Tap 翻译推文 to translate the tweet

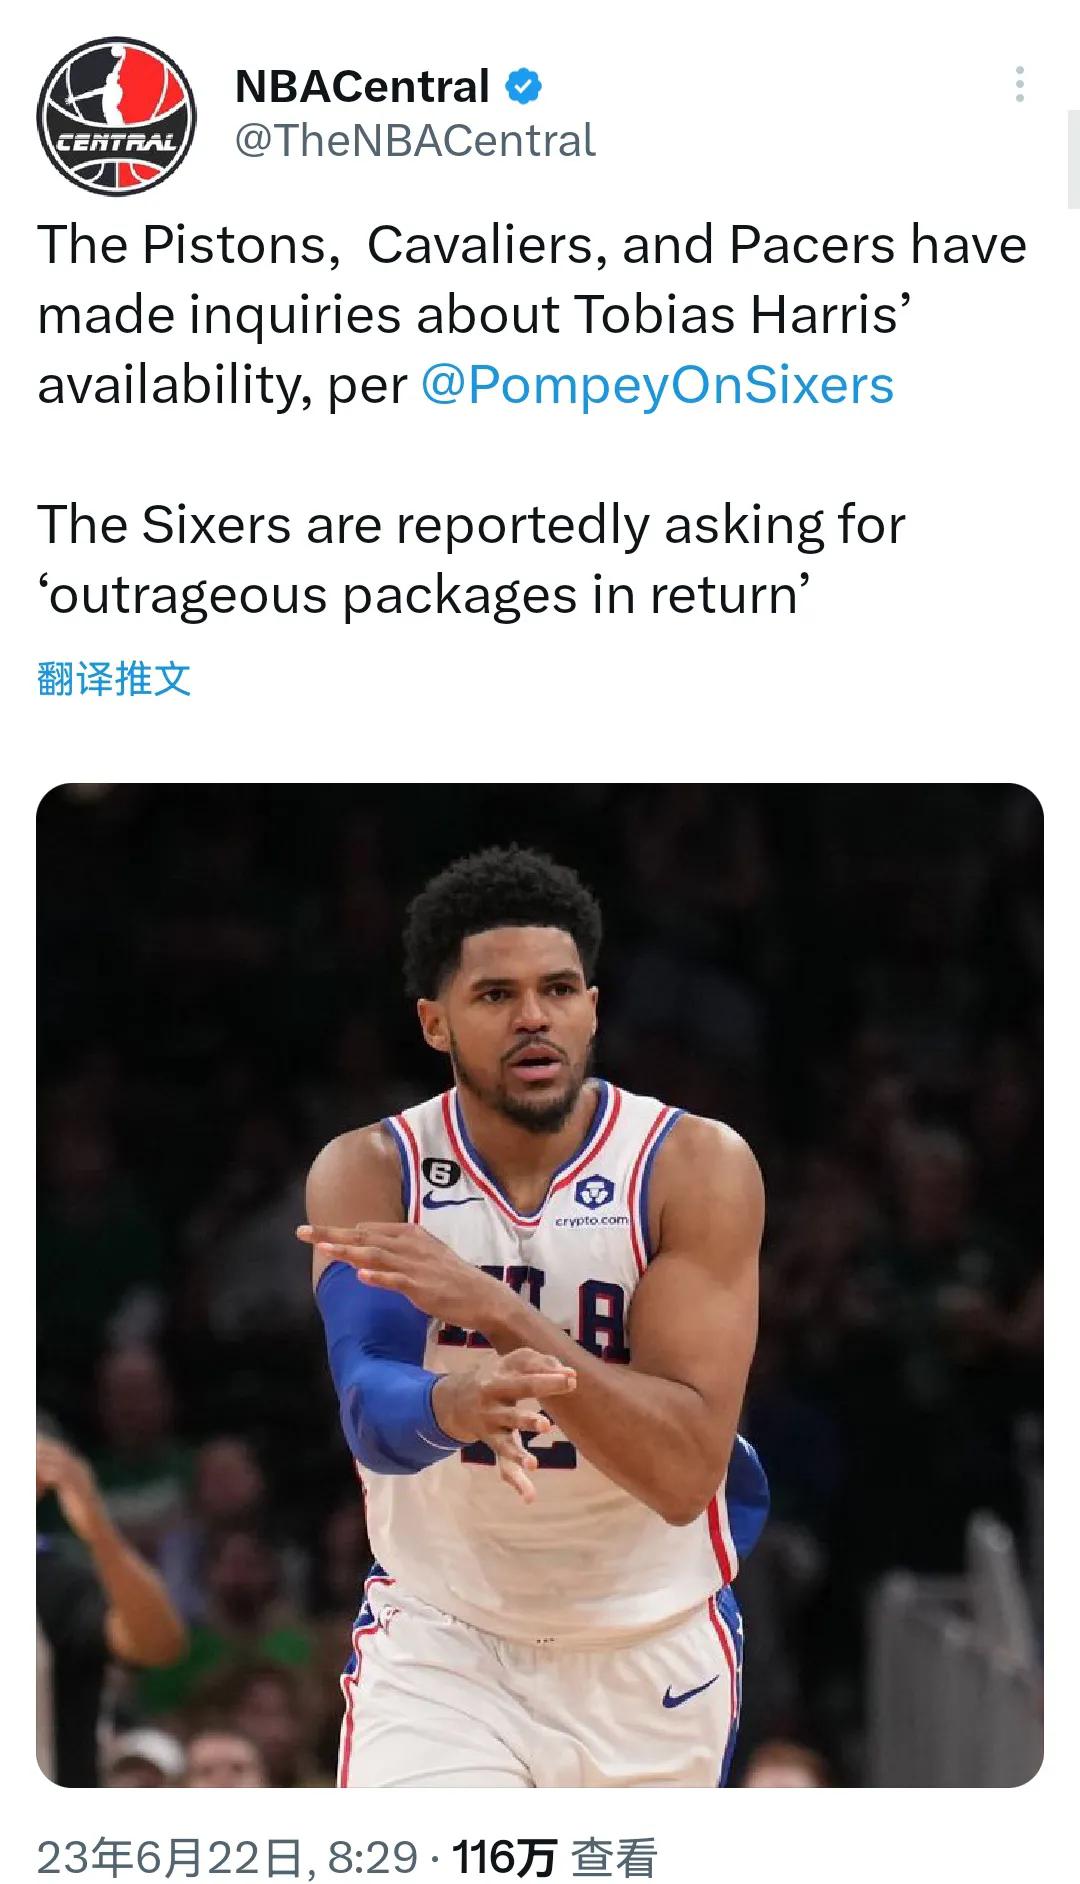114,679
